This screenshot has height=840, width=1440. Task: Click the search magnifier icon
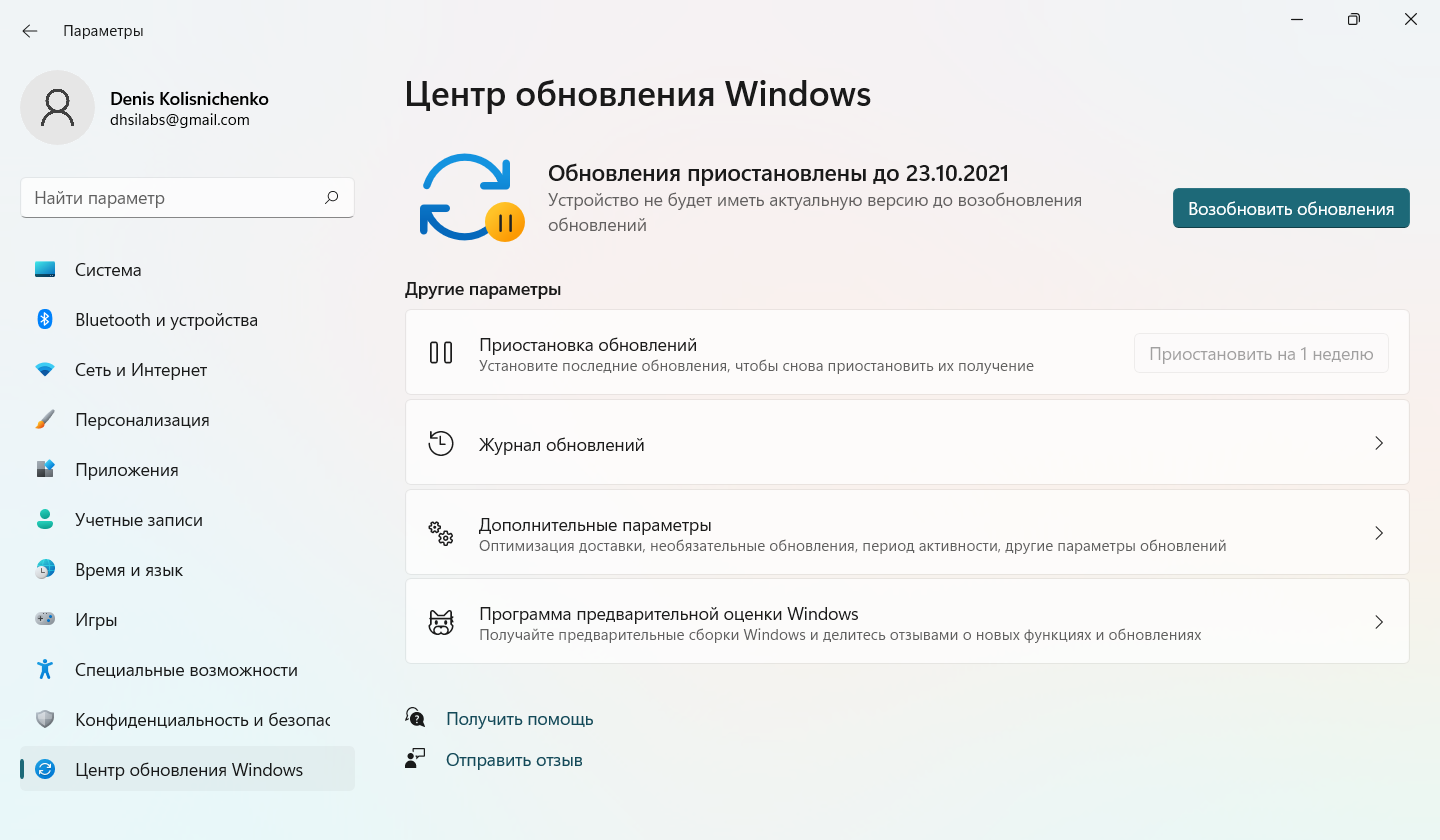tap(332, 198)
